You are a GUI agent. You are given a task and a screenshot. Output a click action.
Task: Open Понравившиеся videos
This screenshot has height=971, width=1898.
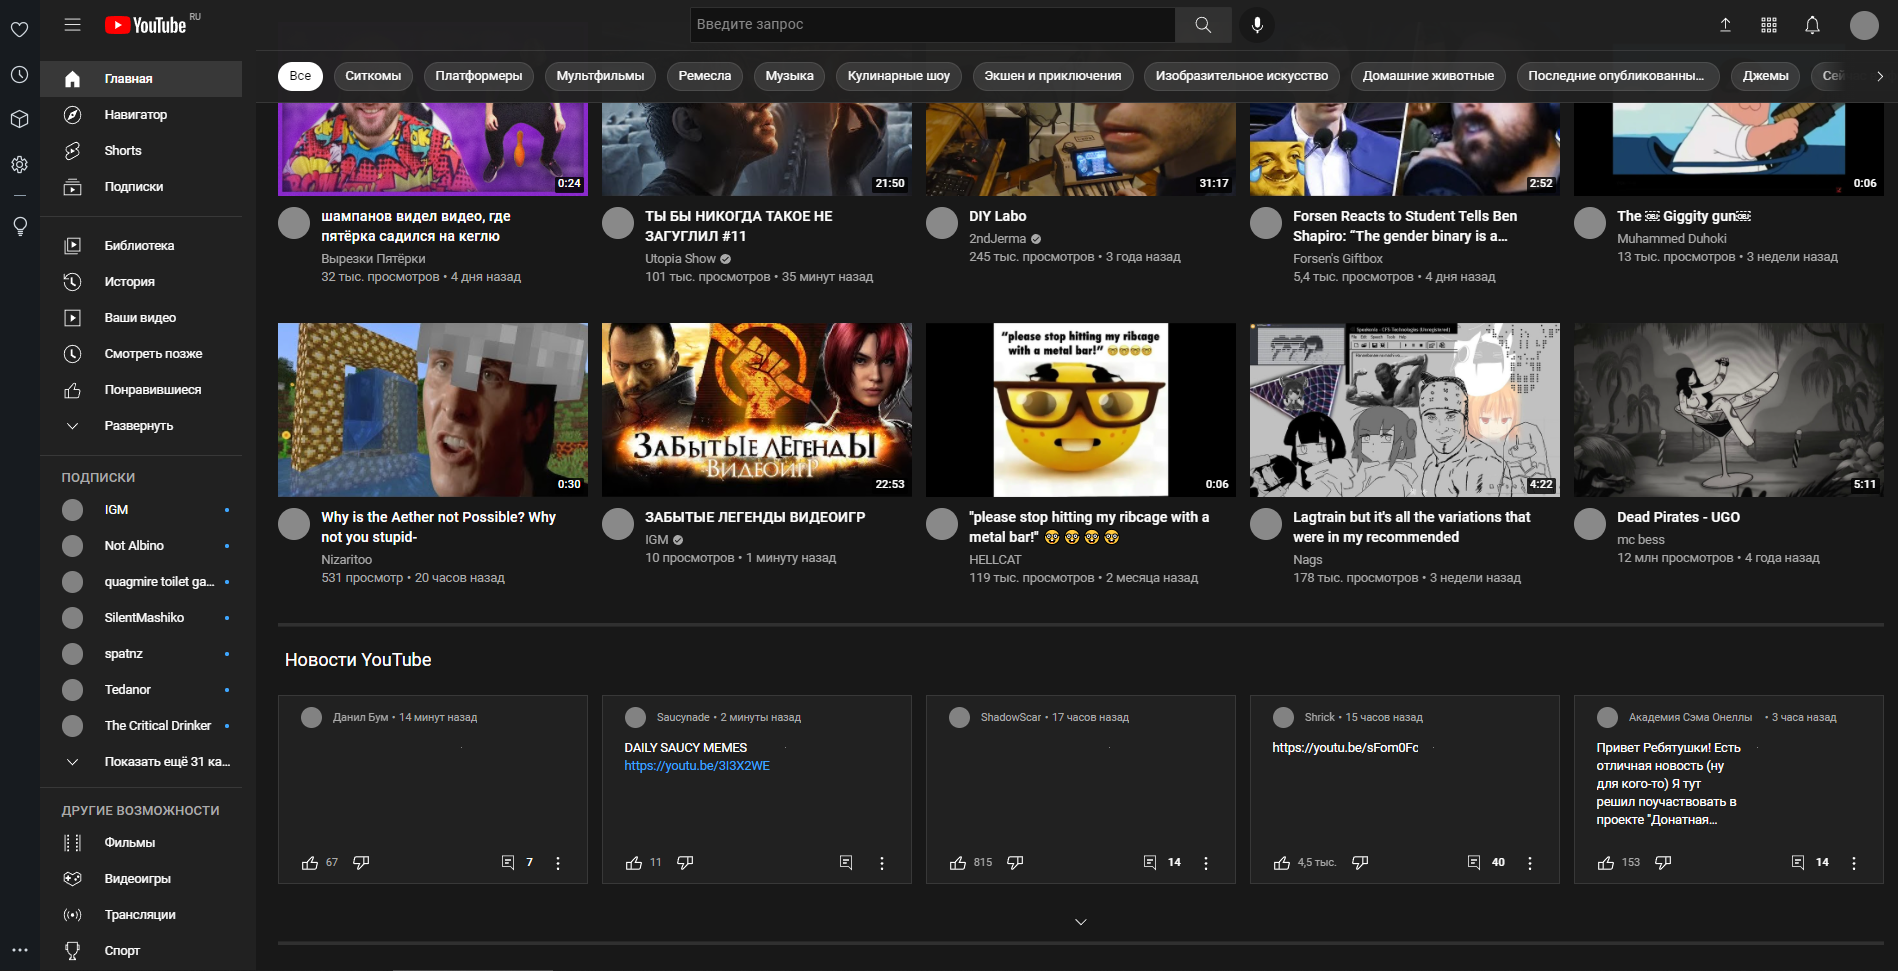tap(141, 390)
